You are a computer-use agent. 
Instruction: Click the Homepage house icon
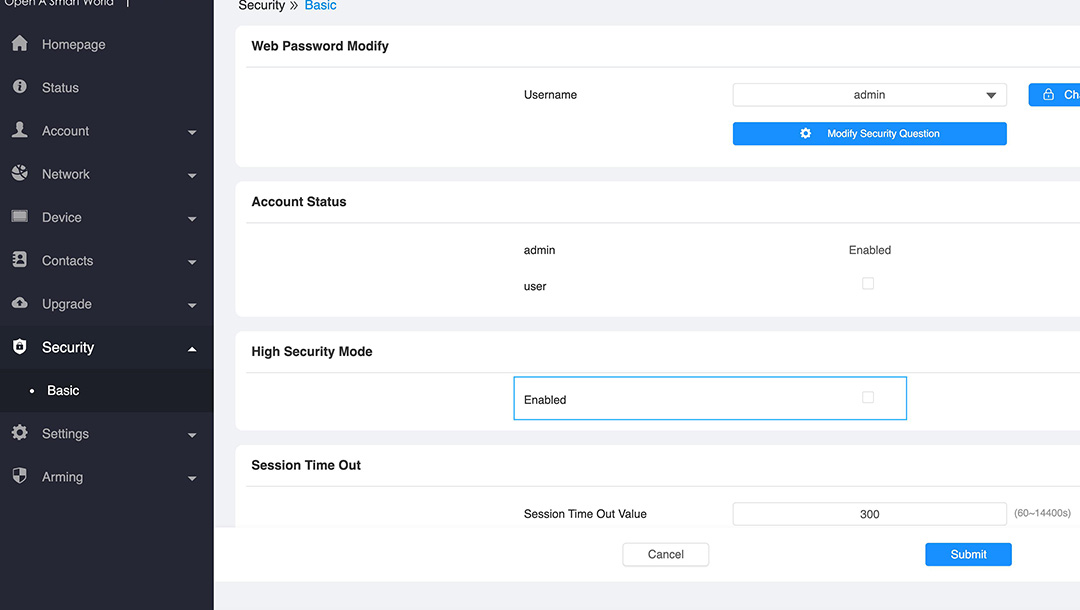(19, 44)
